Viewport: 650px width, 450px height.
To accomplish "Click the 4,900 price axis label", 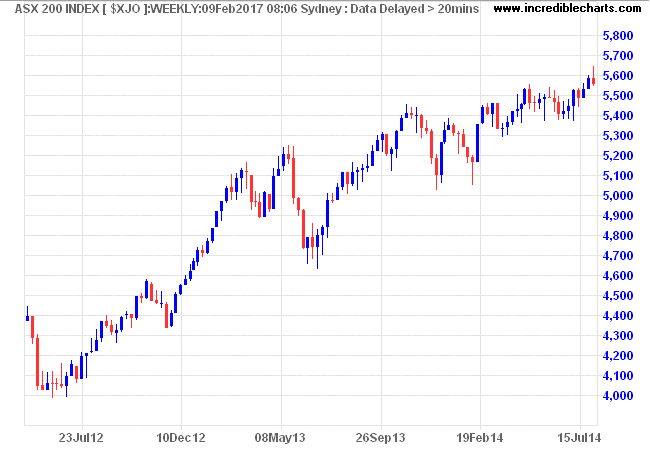I will tap(618, 215).
